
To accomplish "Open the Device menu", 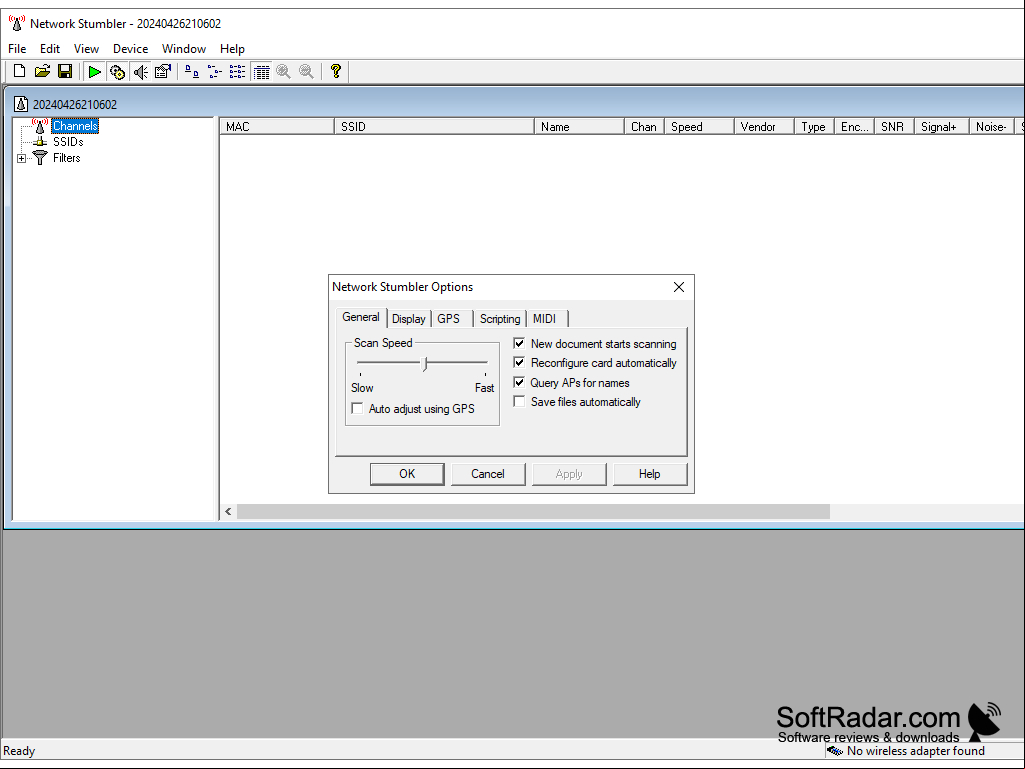I will click(130, 48).
